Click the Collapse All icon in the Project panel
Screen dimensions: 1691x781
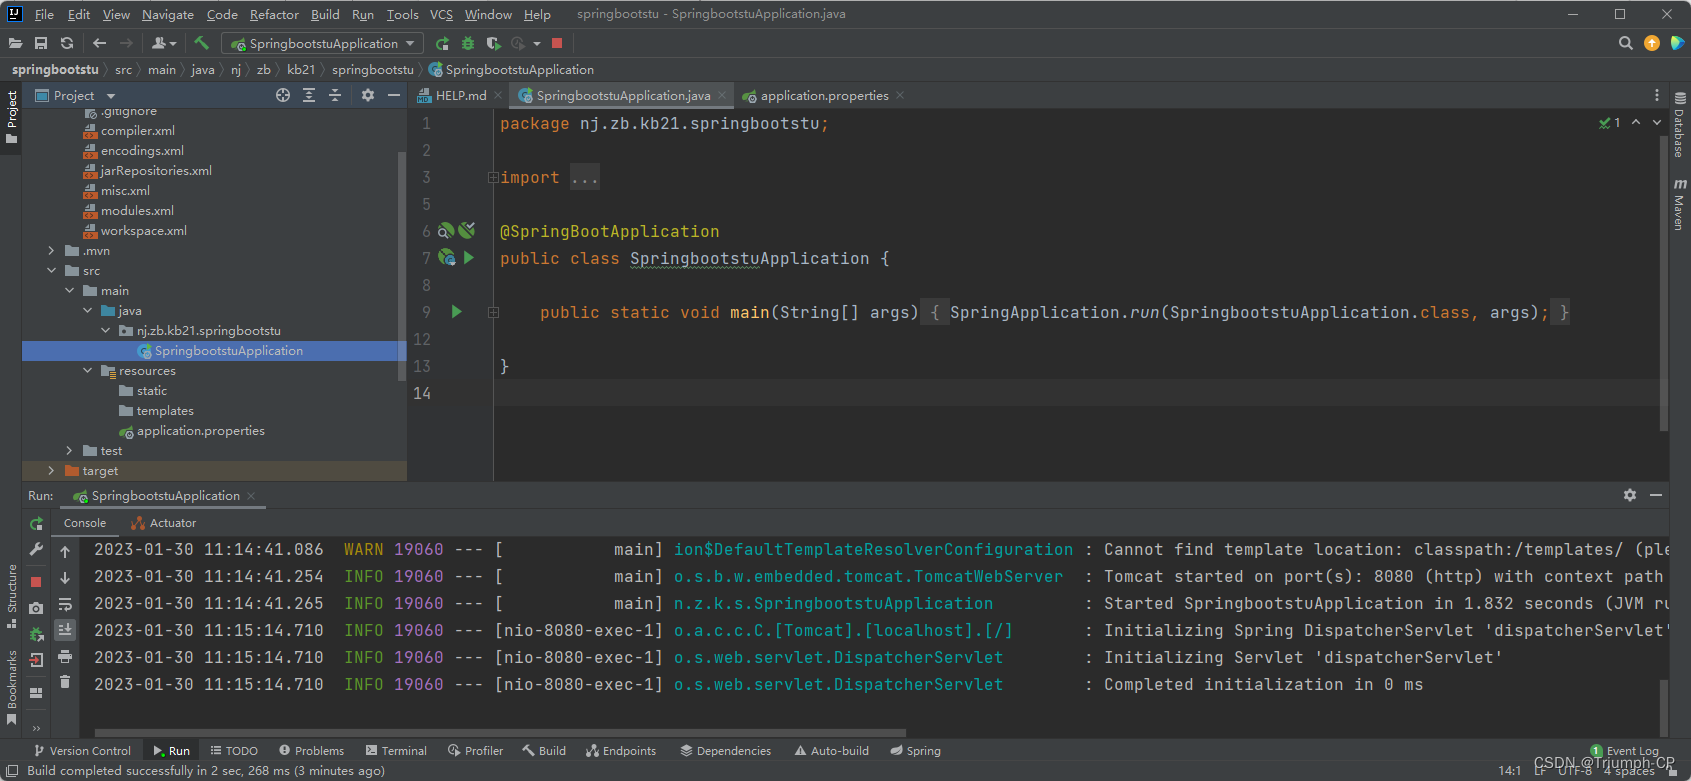pos(335,95)
